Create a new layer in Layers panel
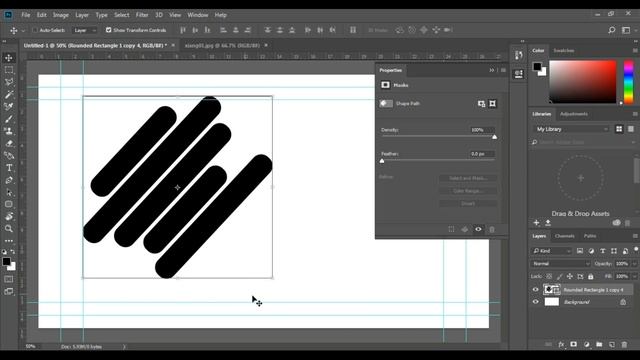 click(611, 344)
